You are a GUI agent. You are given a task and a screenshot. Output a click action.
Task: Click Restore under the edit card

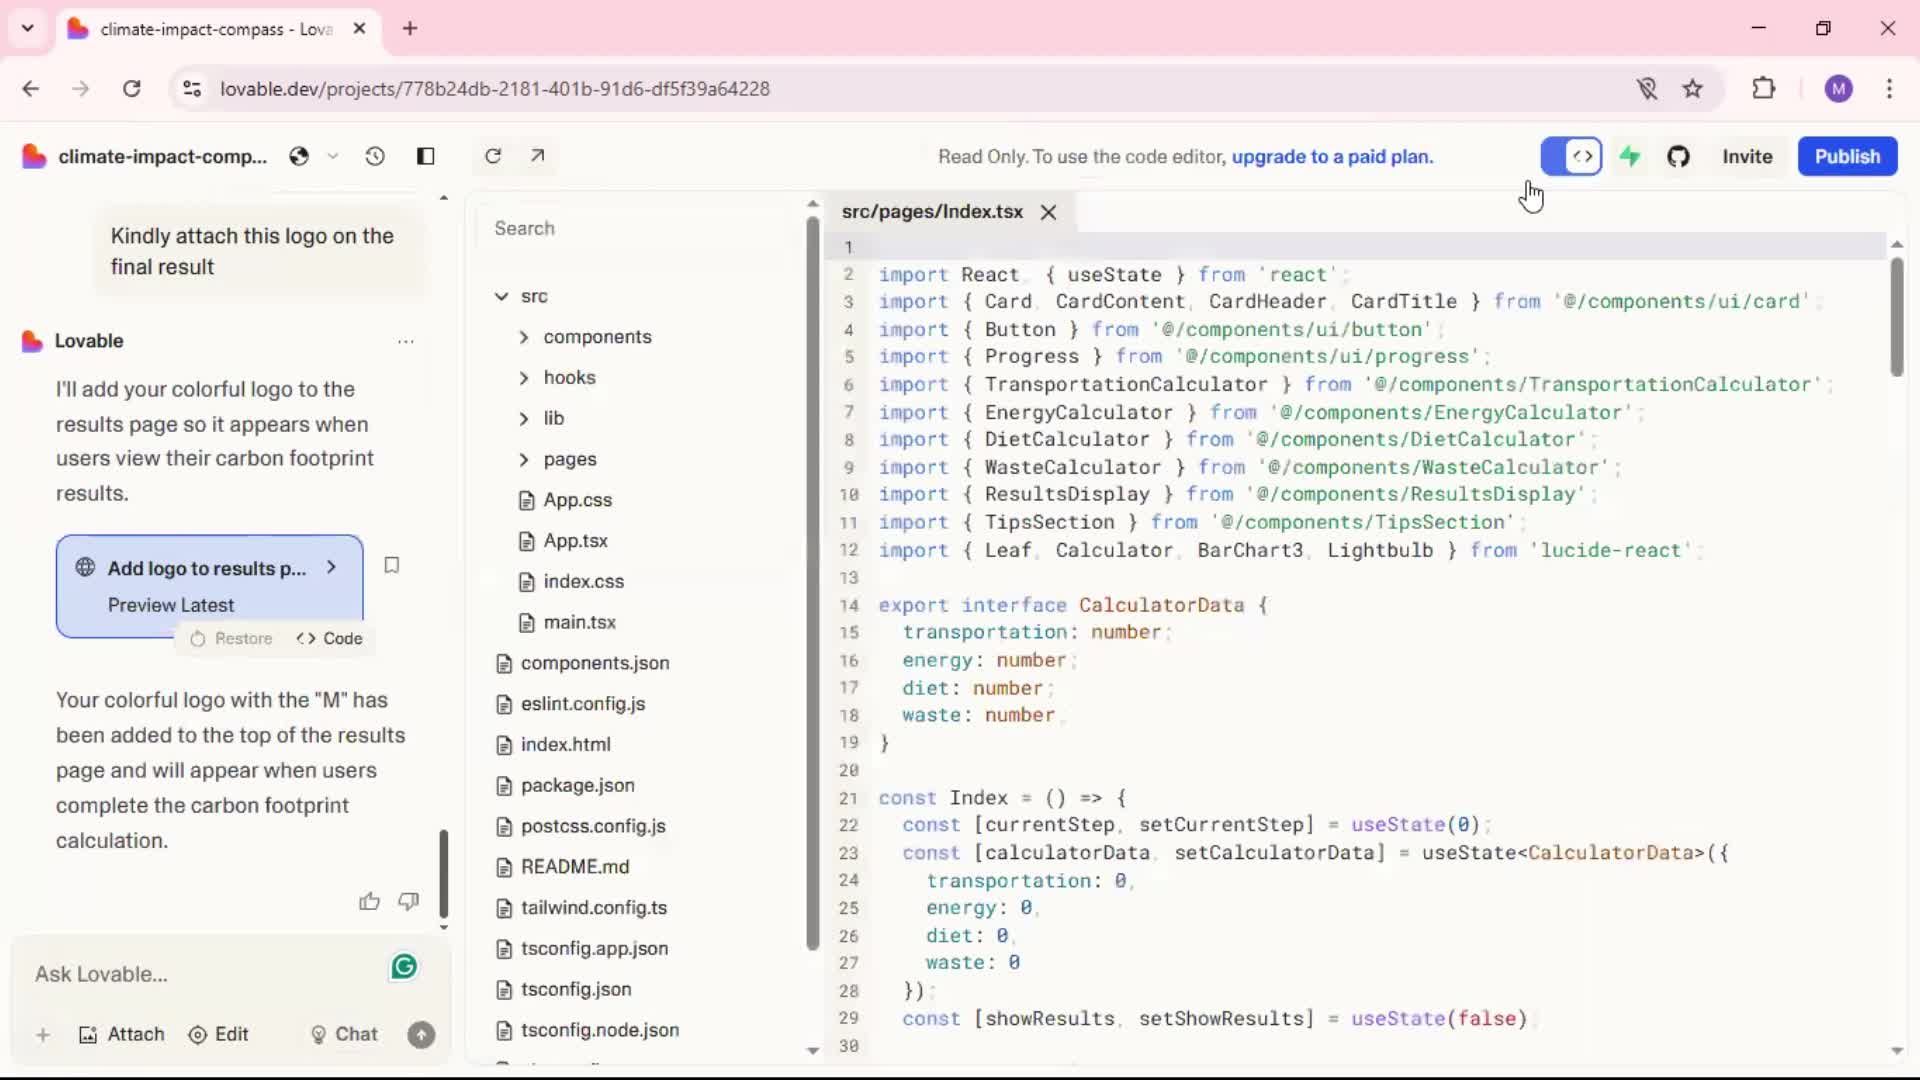pyautogui.click(x=231, y=638)
